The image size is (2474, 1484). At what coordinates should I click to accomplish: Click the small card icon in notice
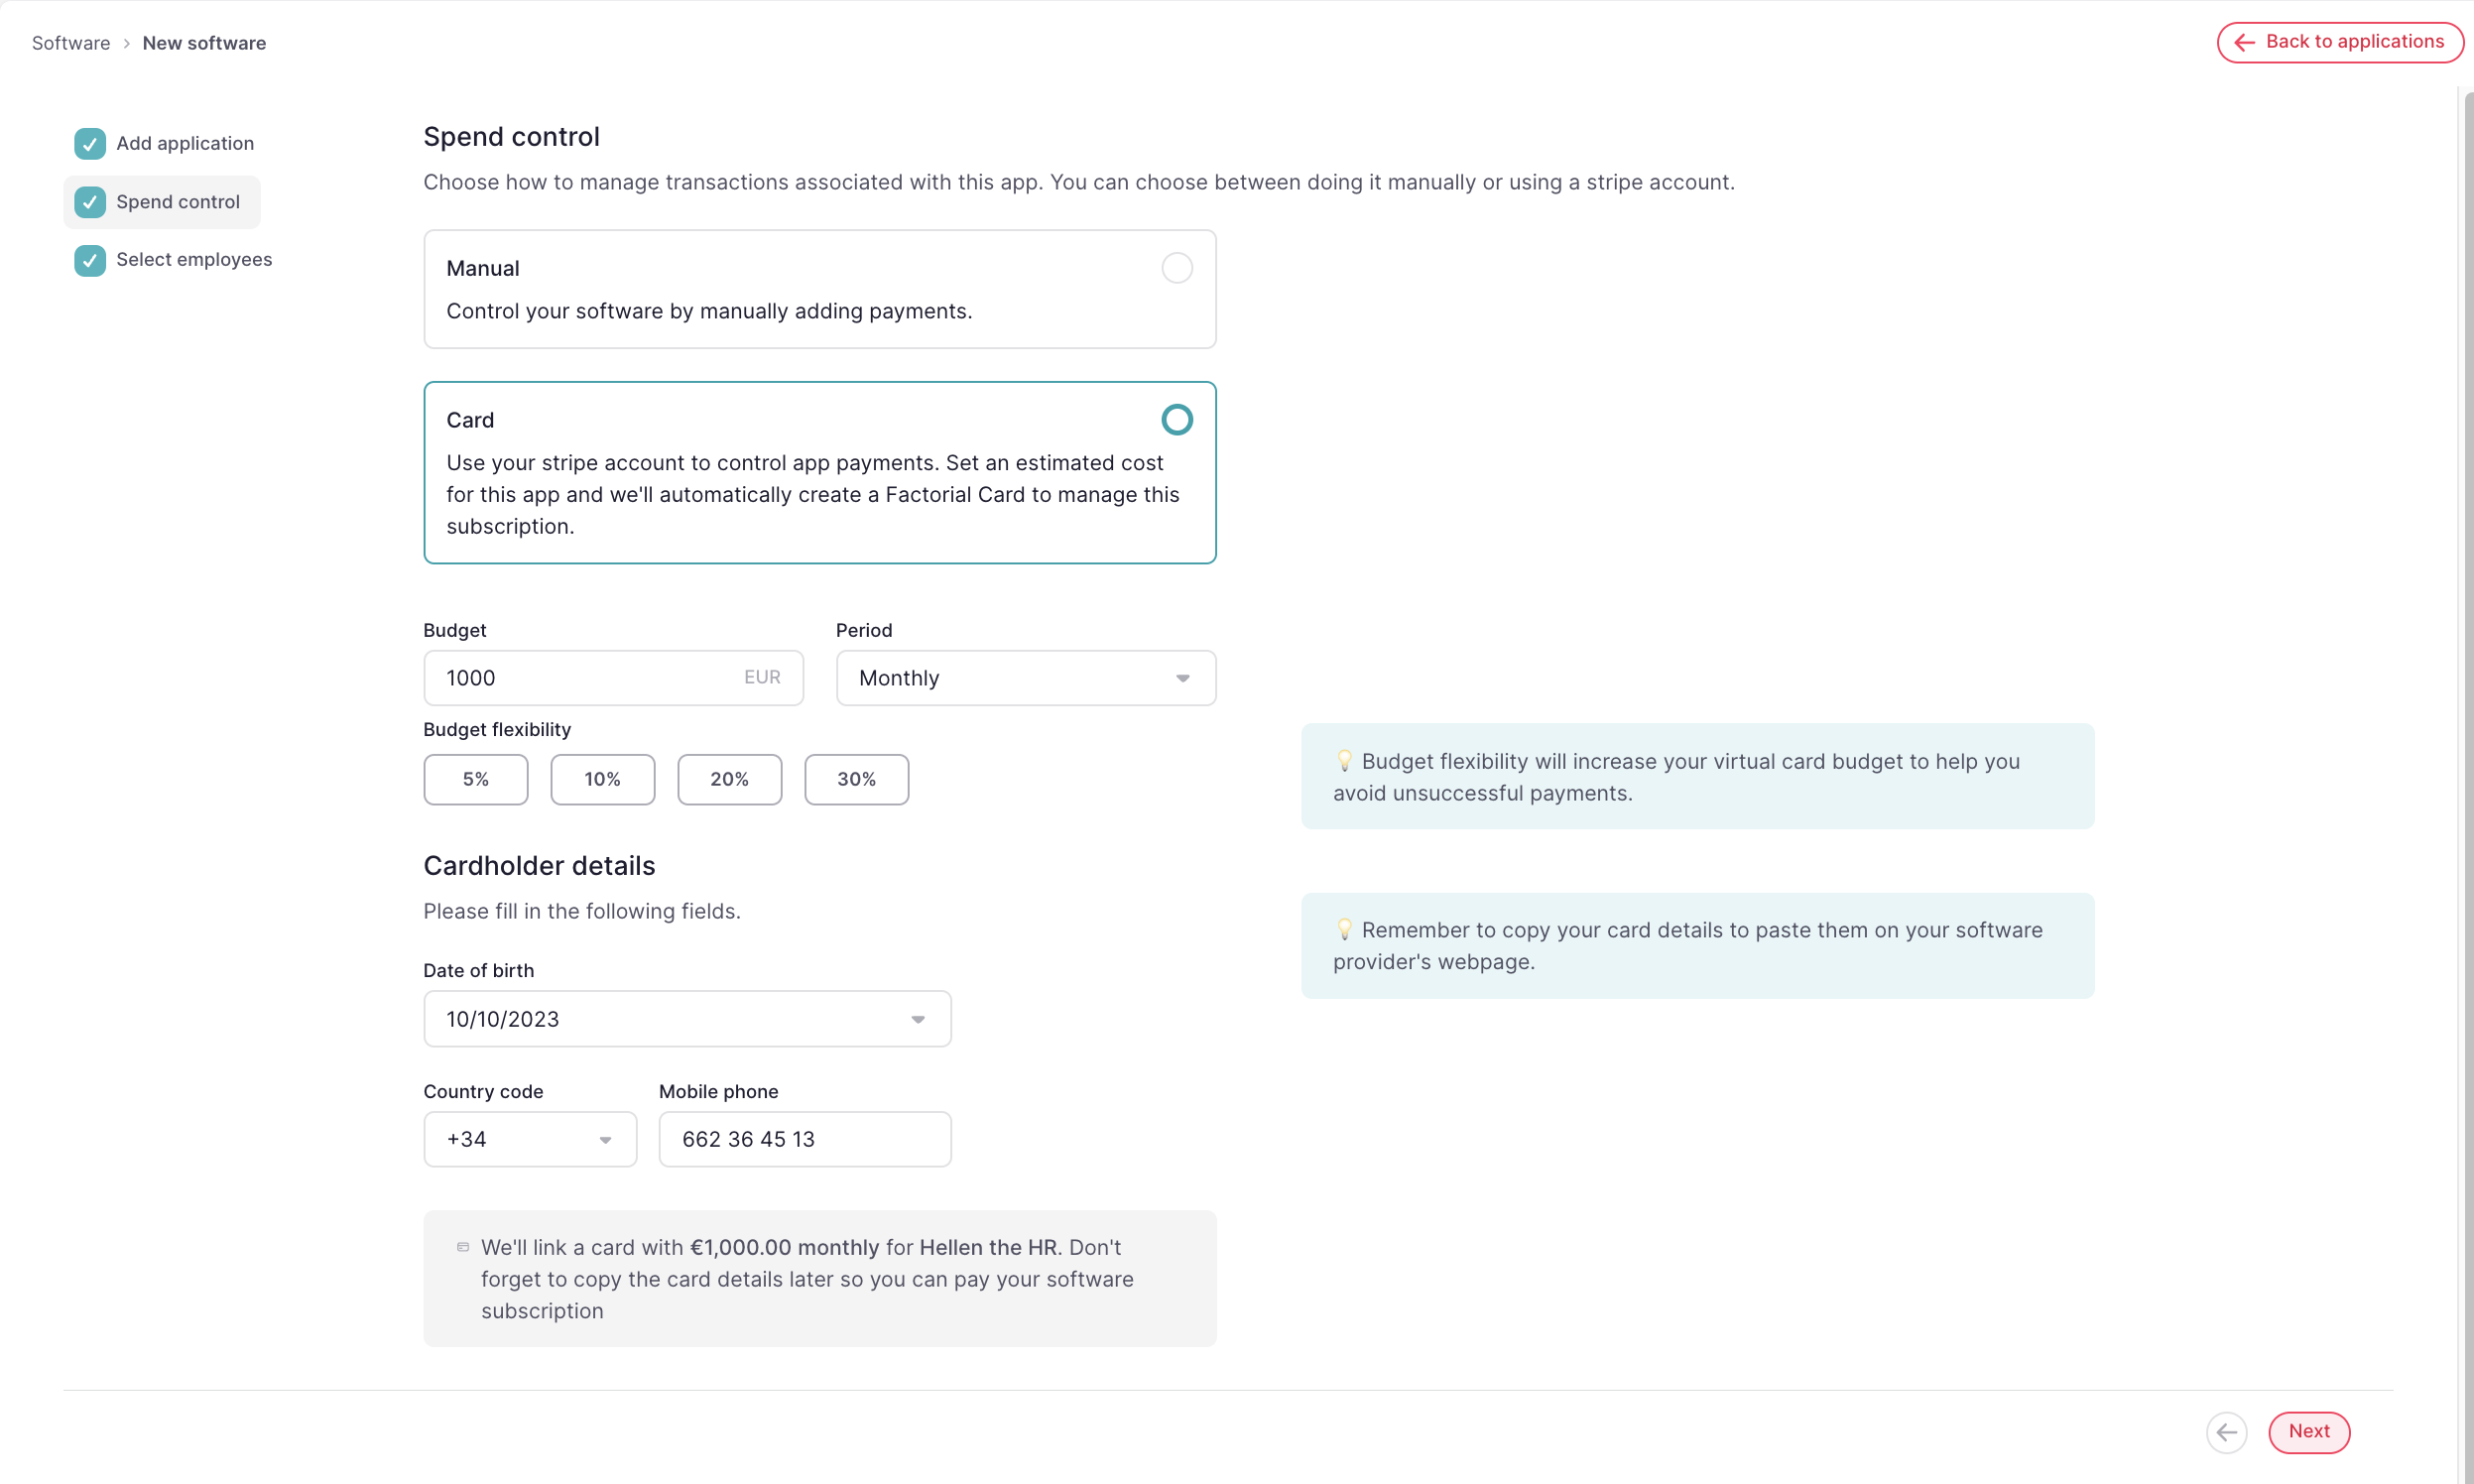pos(463,1247)
